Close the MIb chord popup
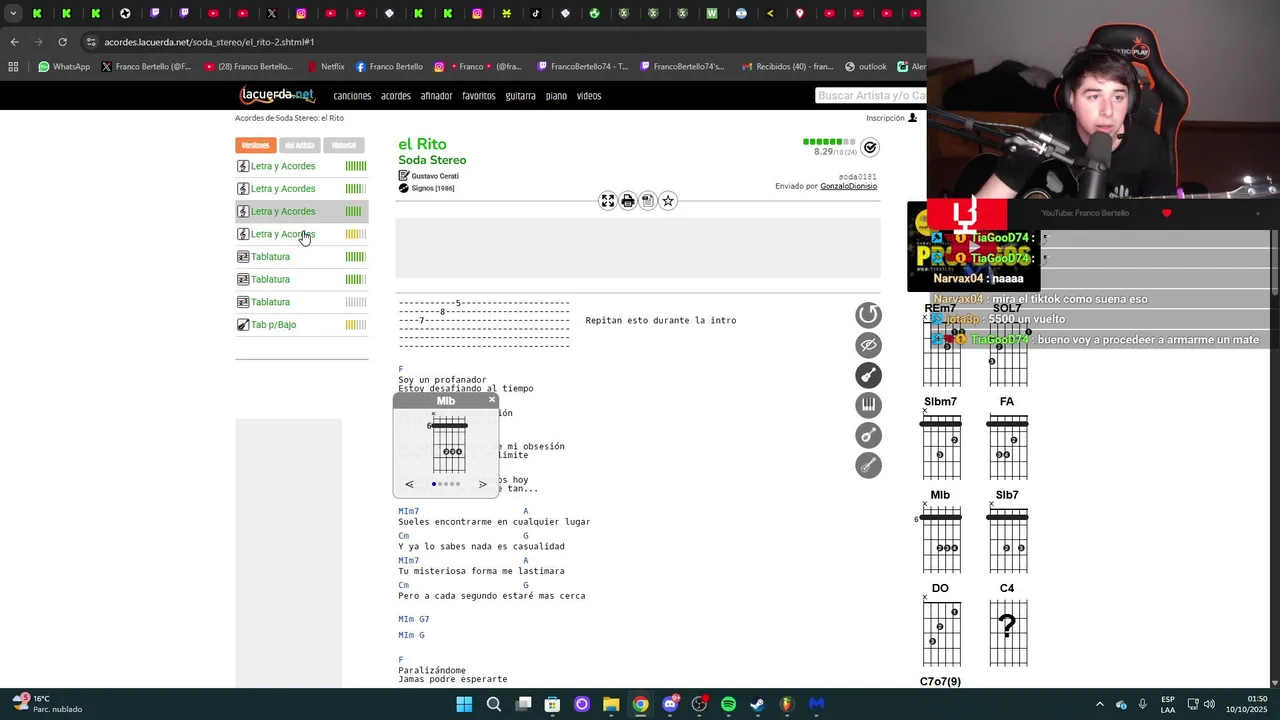The height and width of the screenshot is (720, 1280). pyautogui.click(x=491, y=400)
